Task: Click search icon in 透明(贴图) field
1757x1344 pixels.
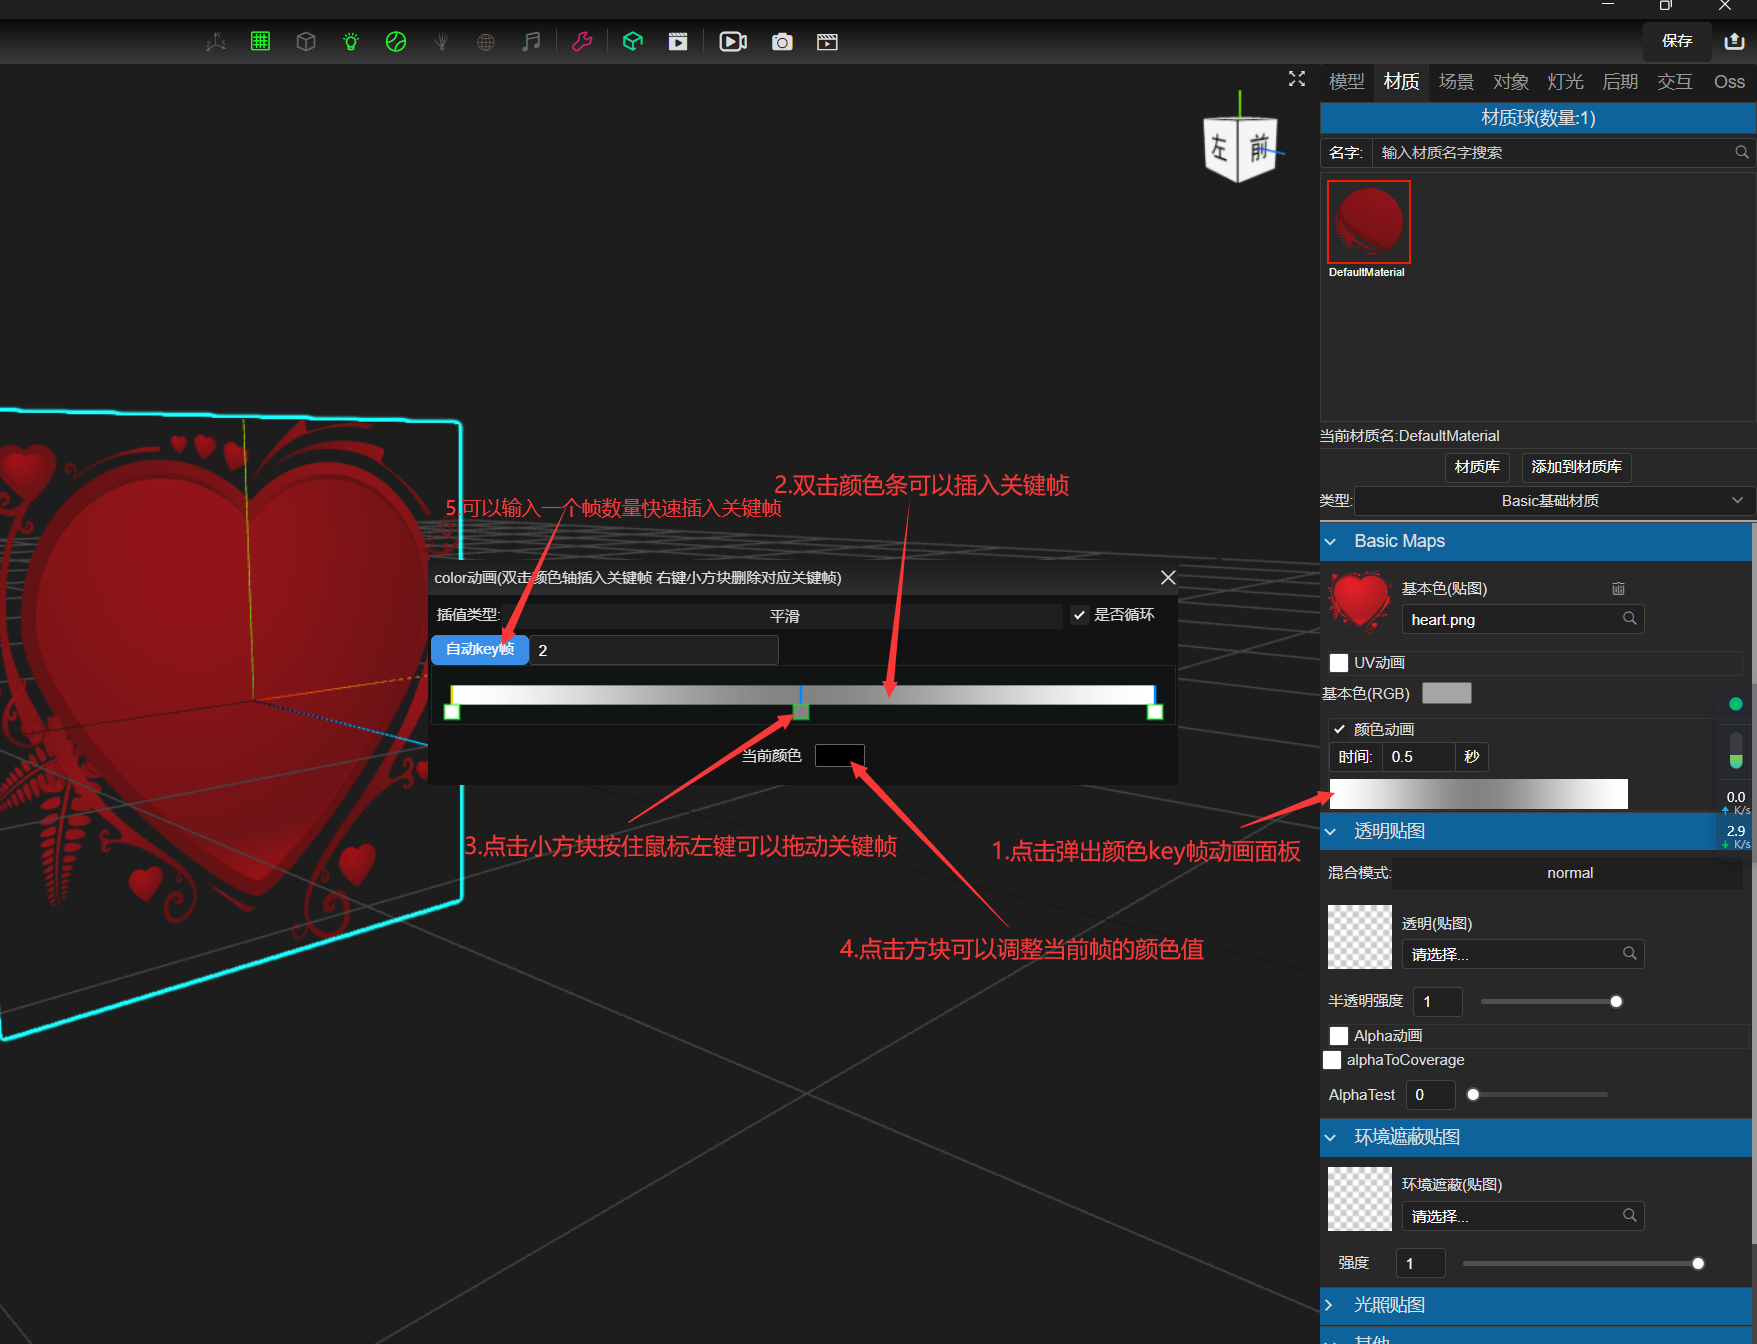Action: [x=1630, y=954]
